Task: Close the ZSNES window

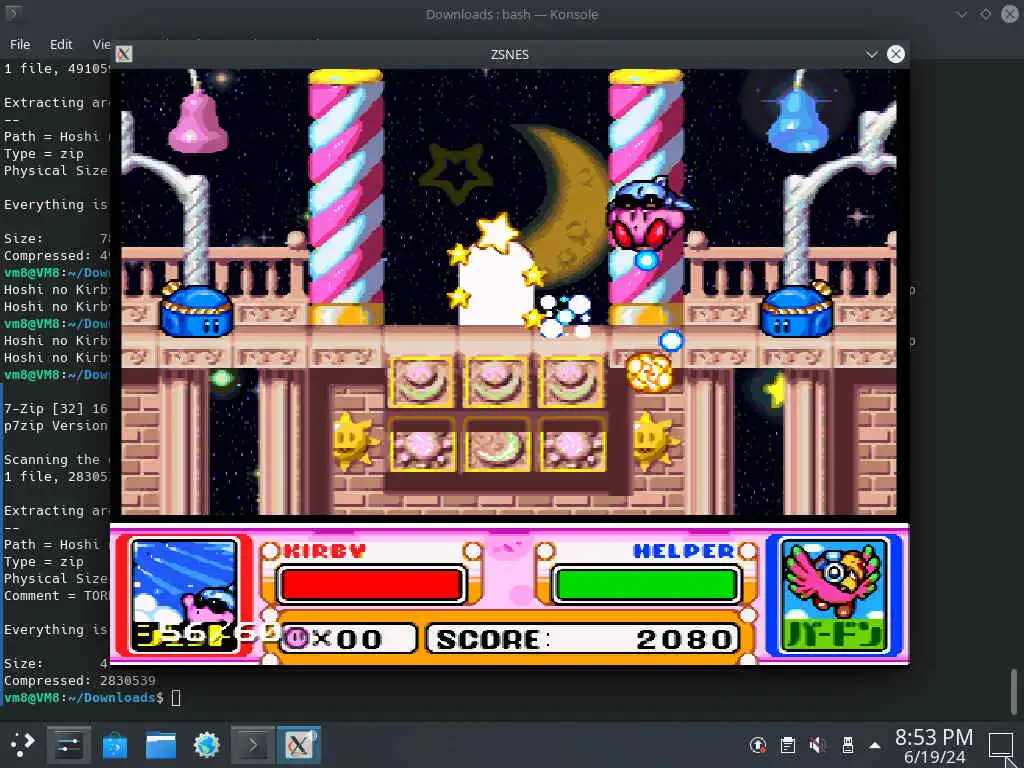Action: (896, 54)
